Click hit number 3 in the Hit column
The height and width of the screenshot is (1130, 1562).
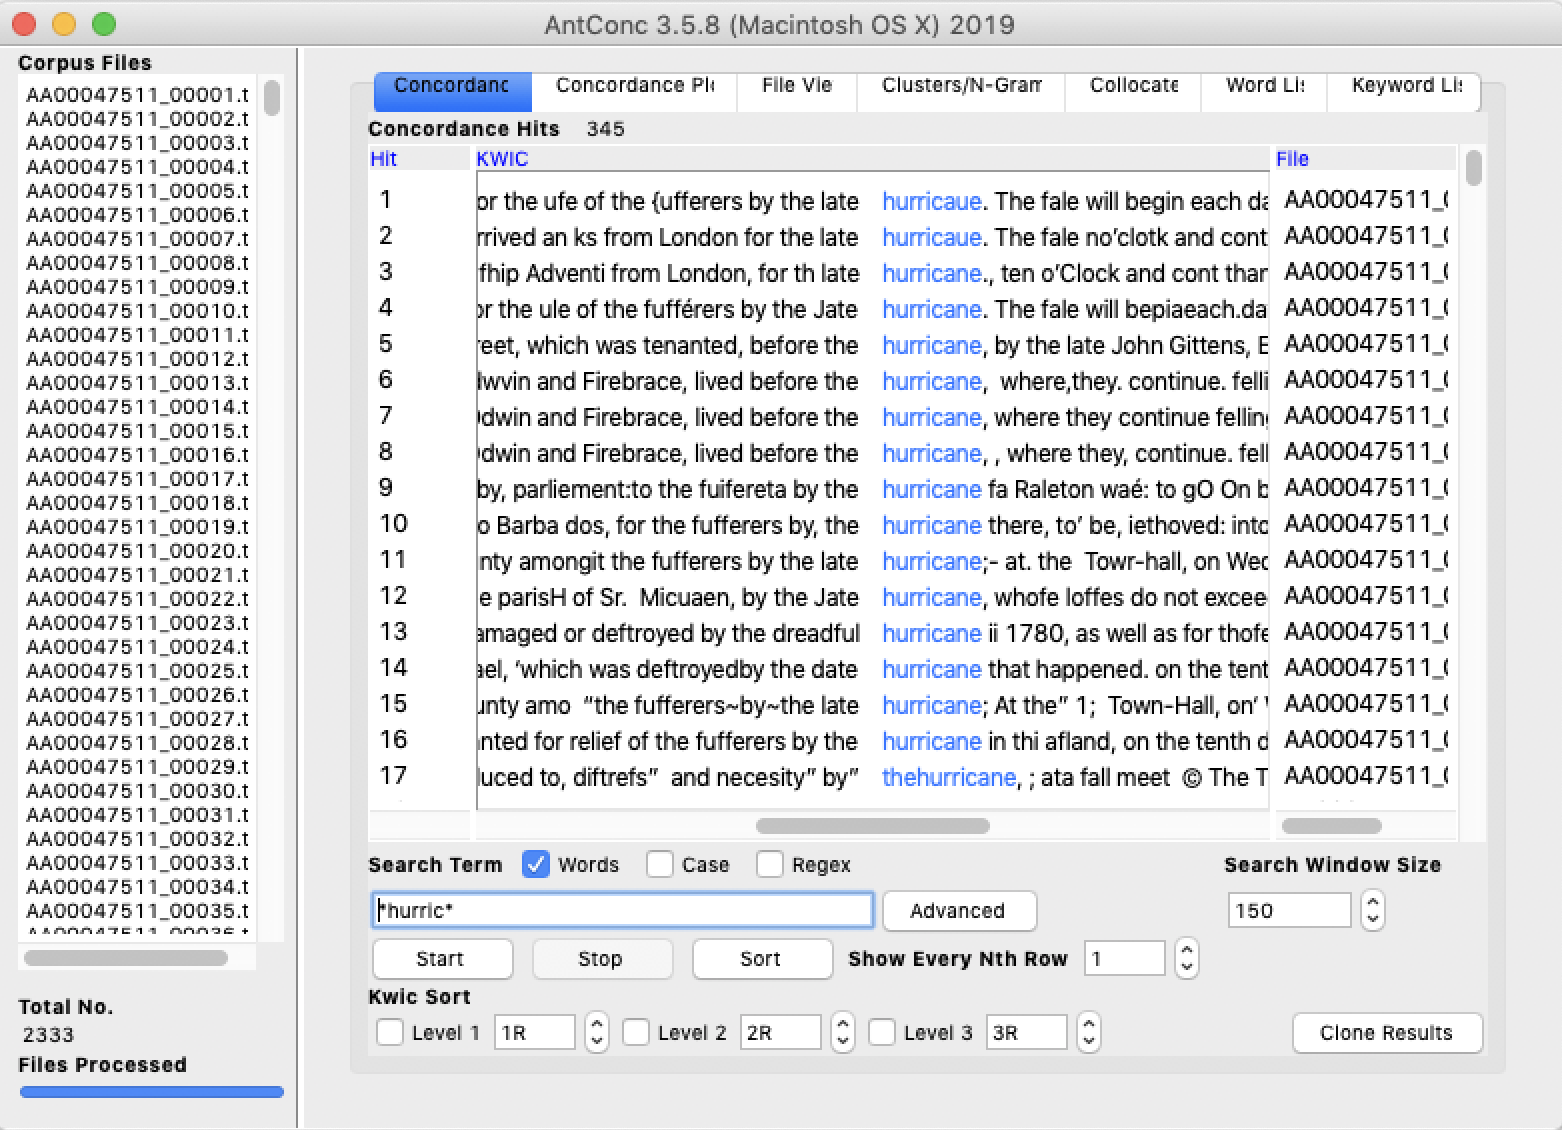[x=386, y=272]
